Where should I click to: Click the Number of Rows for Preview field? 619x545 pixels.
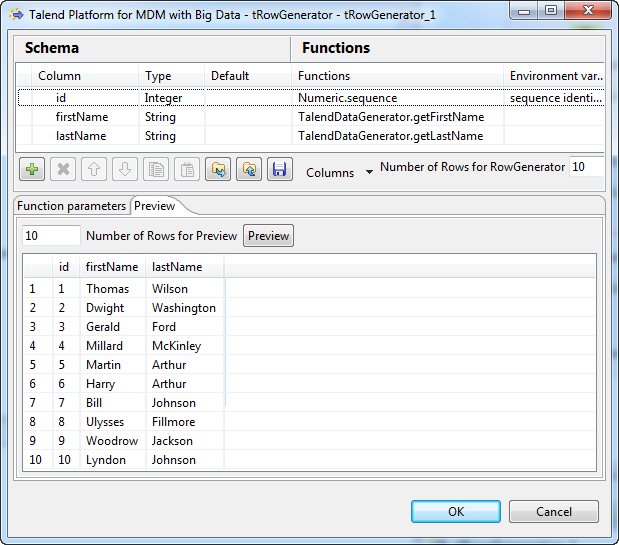(51, 236)
